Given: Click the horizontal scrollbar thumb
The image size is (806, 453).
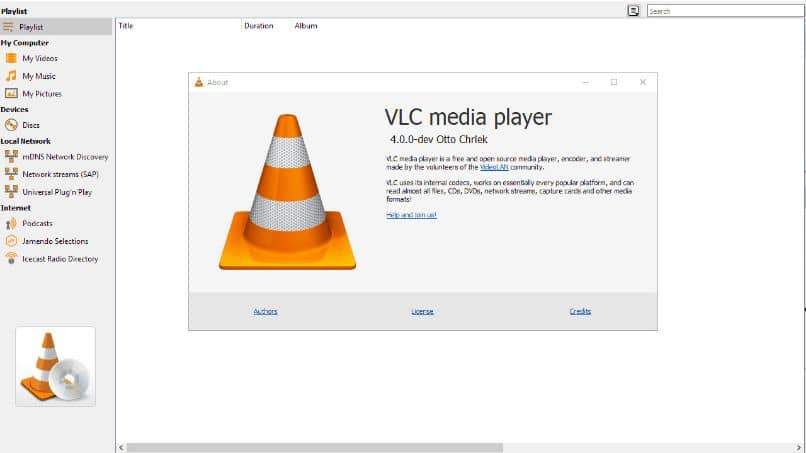Looking at the screenshot, I should click(x=315, y=448).
